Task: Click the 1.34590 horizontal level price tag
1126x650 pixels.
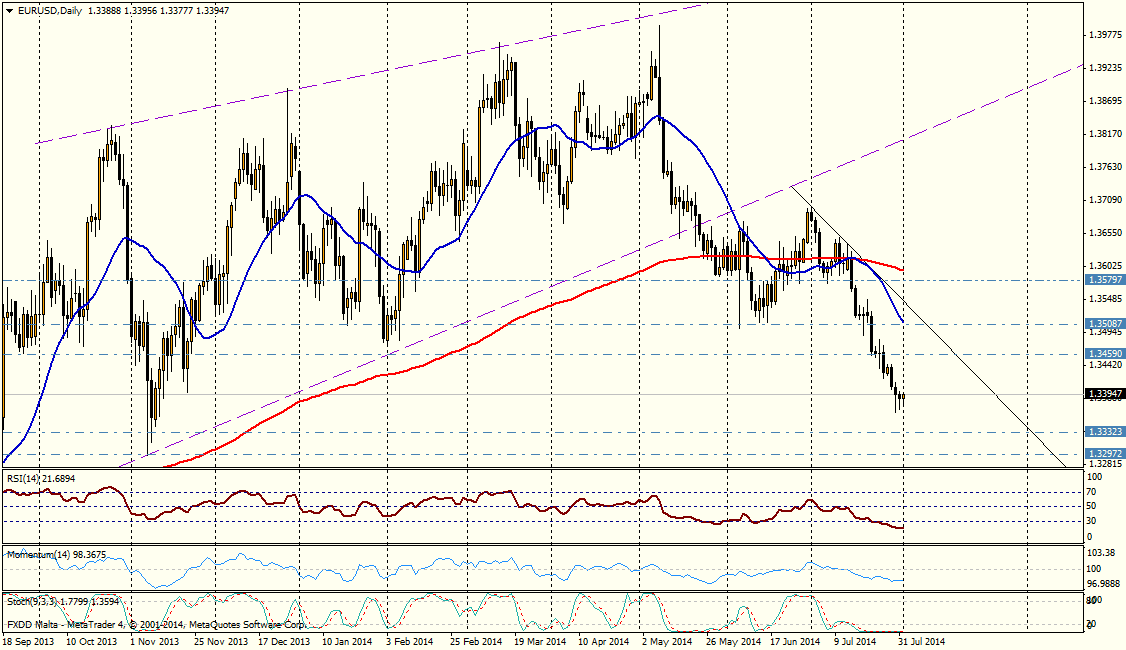Action: point(1104,354)
